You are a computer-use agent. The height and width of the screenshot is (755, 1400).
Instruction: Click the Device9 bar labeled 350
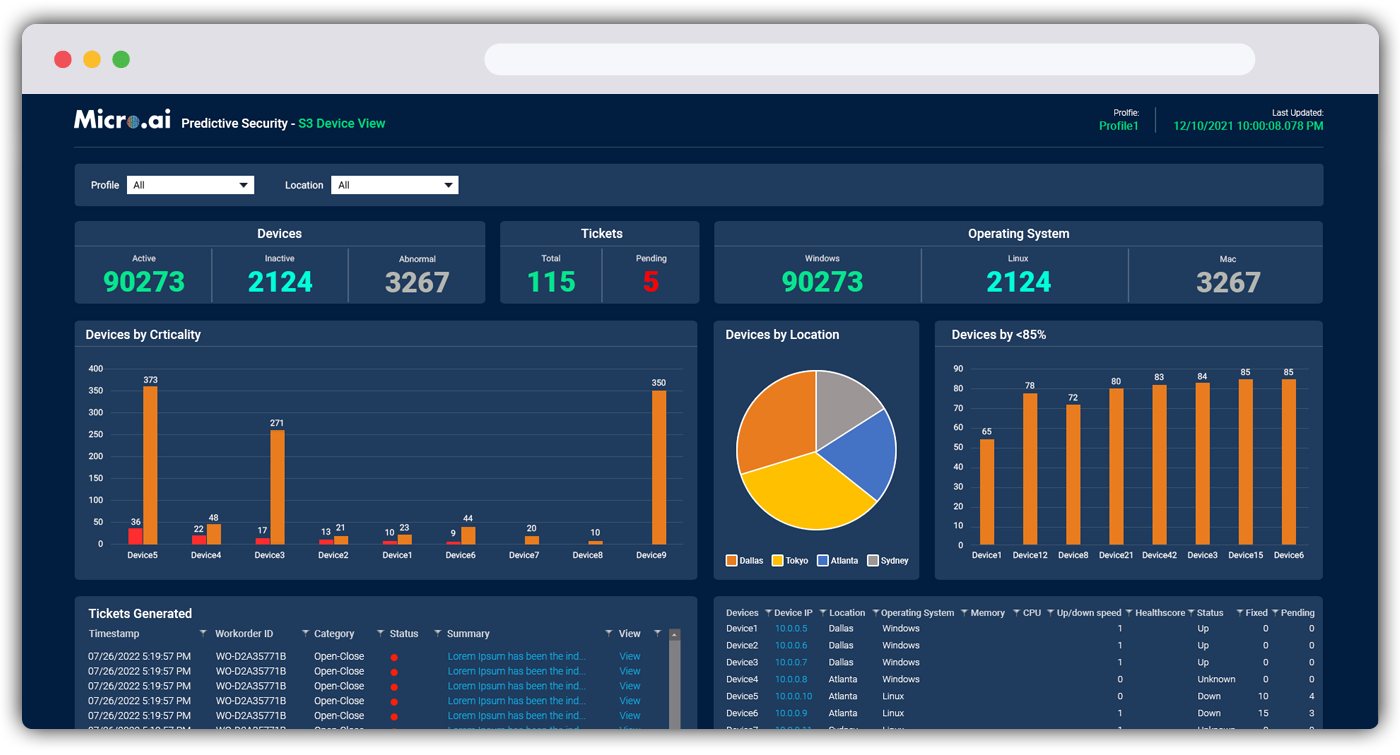click(x=659, y=467)
